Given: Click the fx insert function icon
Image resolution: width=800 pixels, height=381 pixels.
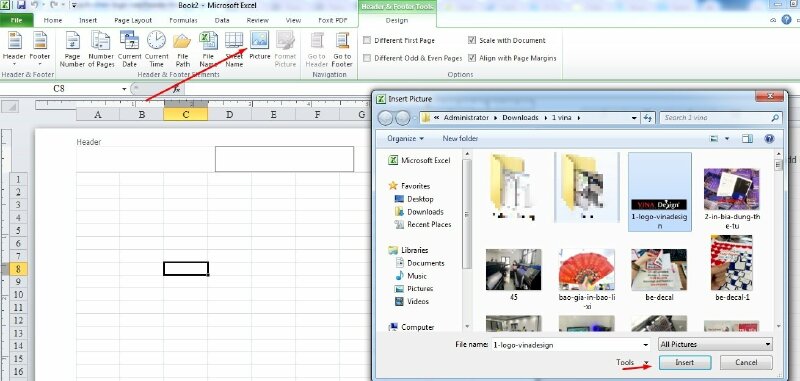Looking at the screenshot, I should (177, 89).
